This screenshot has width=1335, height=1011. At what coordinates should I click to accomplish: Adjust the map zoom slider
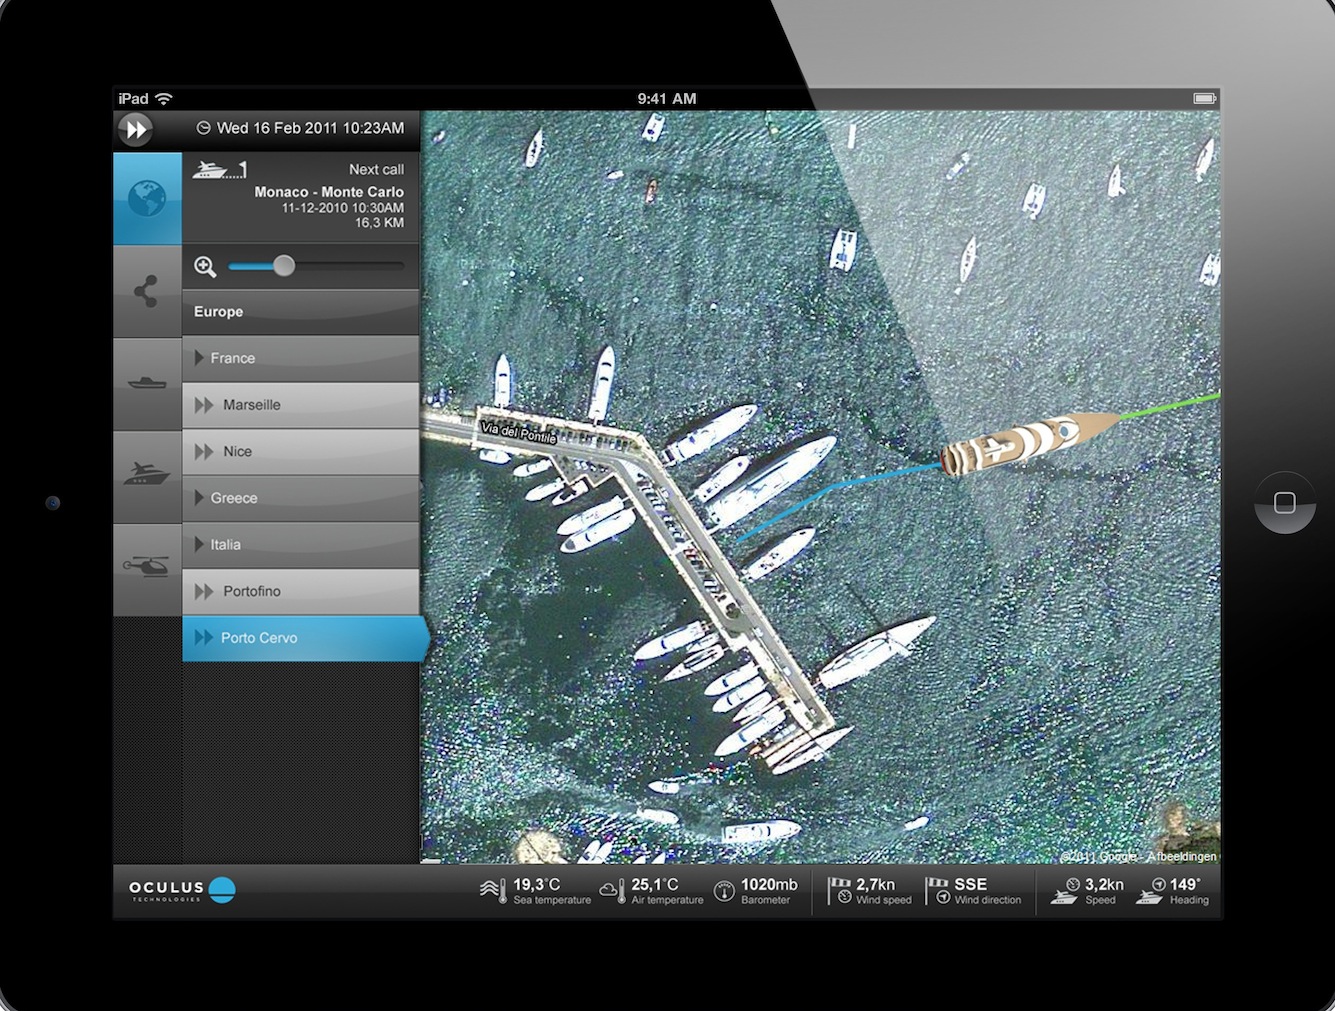point(283,266)
